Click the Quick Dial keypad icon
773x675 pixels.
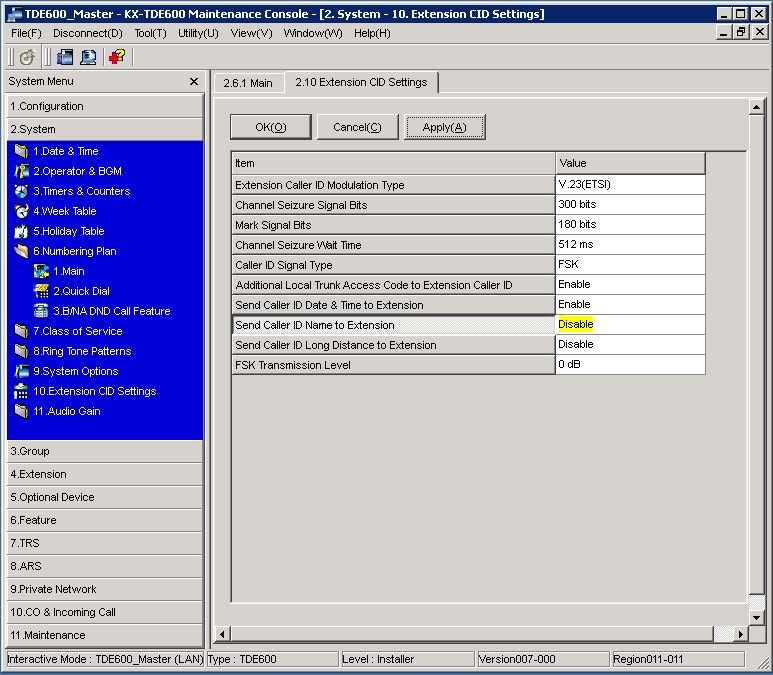pyautogui.click(x=41, y=291)
